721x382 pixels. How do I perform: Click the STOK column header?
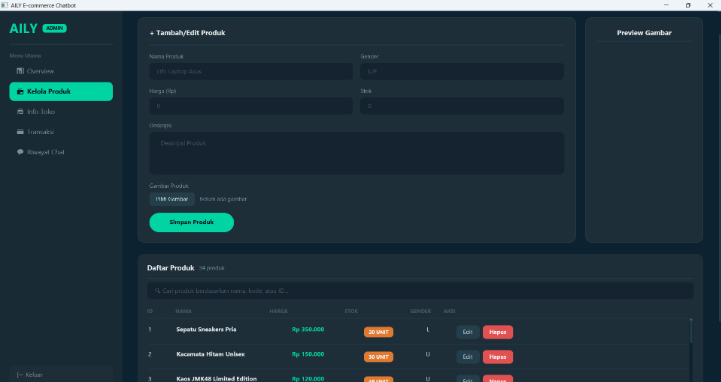point(351,311)
